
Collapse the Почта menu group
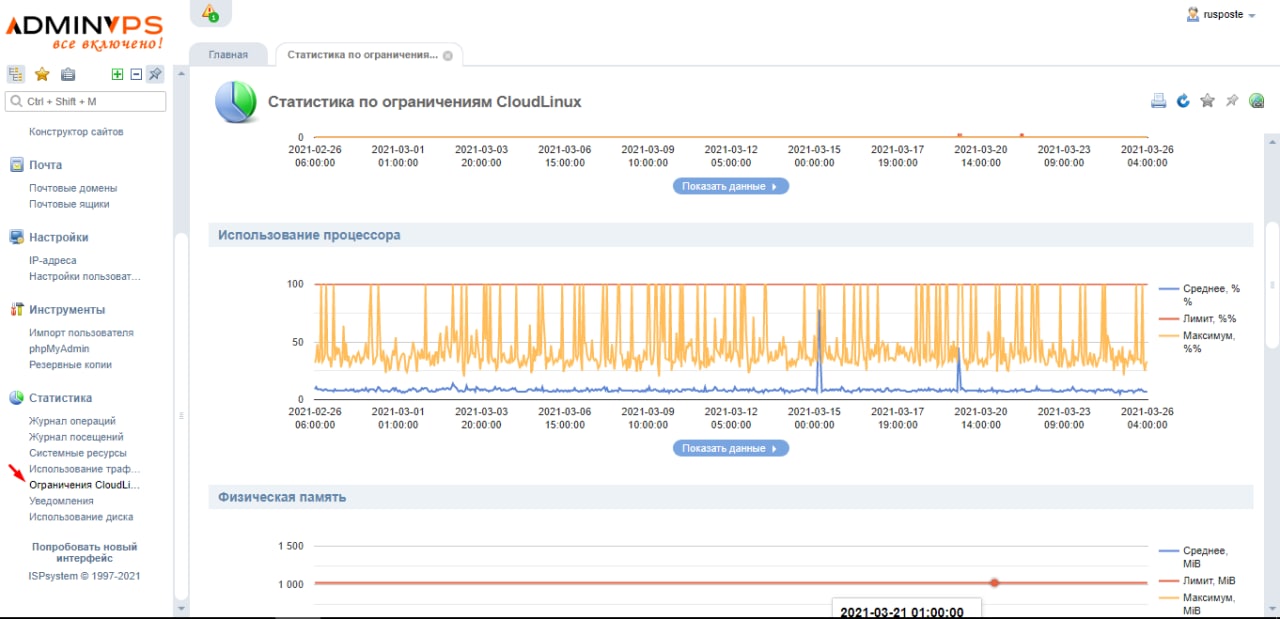(x=45, y=165)
